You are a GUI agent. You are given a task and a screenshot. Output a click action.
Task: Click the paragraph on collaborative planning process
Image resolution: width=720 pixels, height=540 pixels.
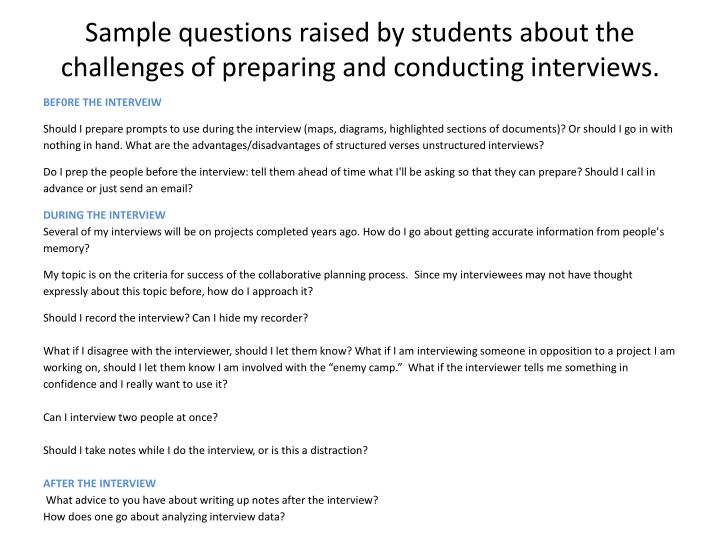(338, 283)
